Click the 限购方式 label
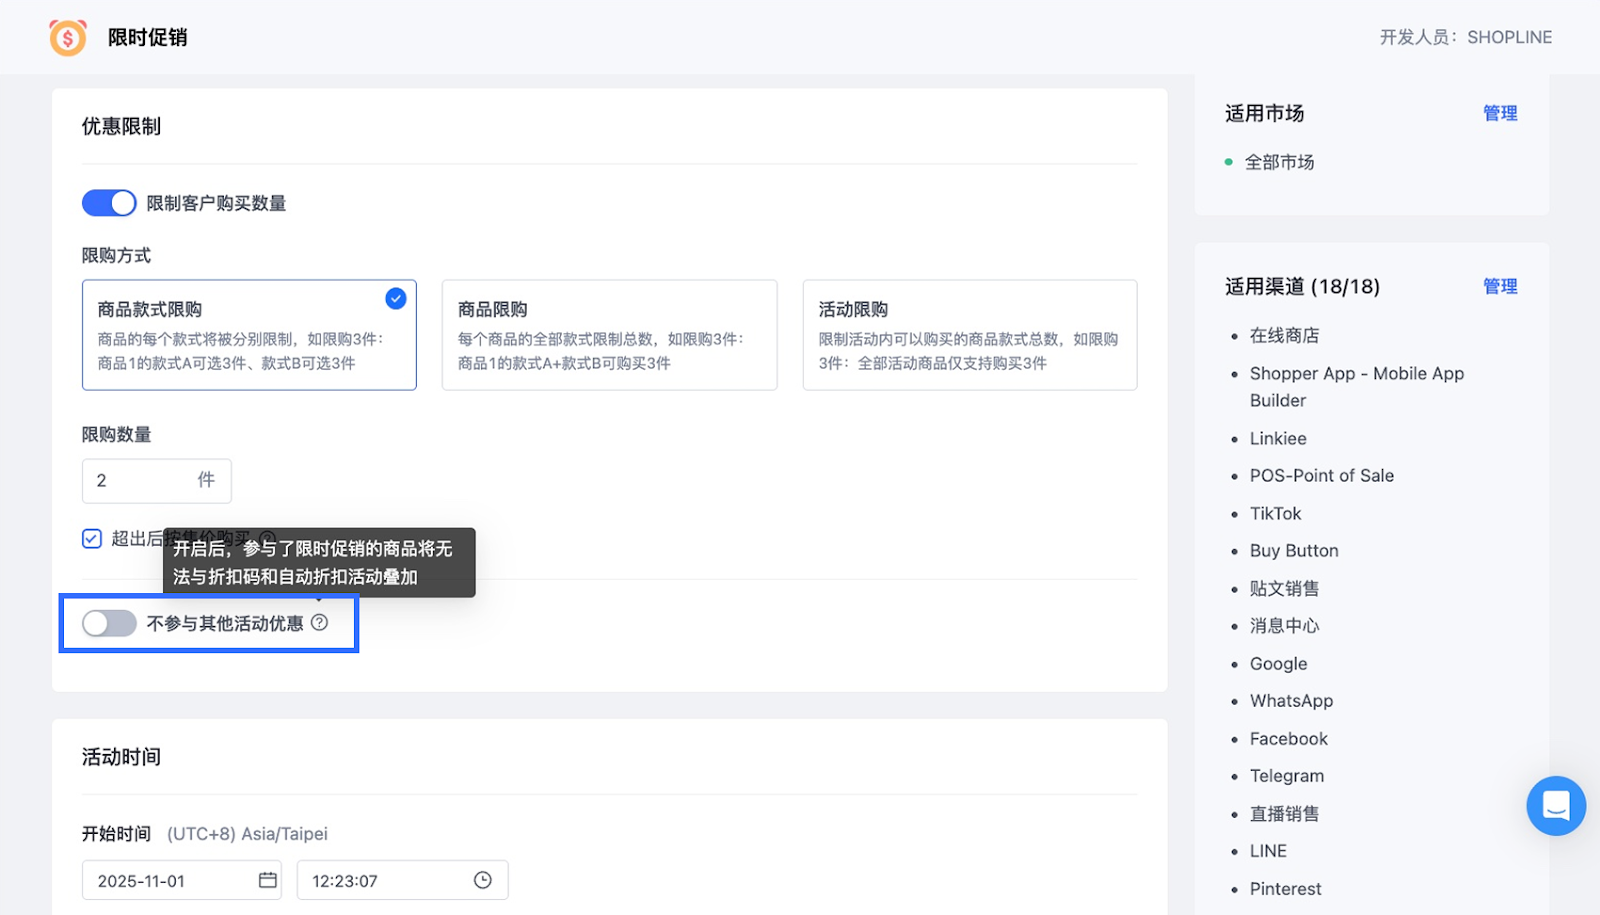The width and height of the screenshot is (1600, 915). [x=116, y=255]
